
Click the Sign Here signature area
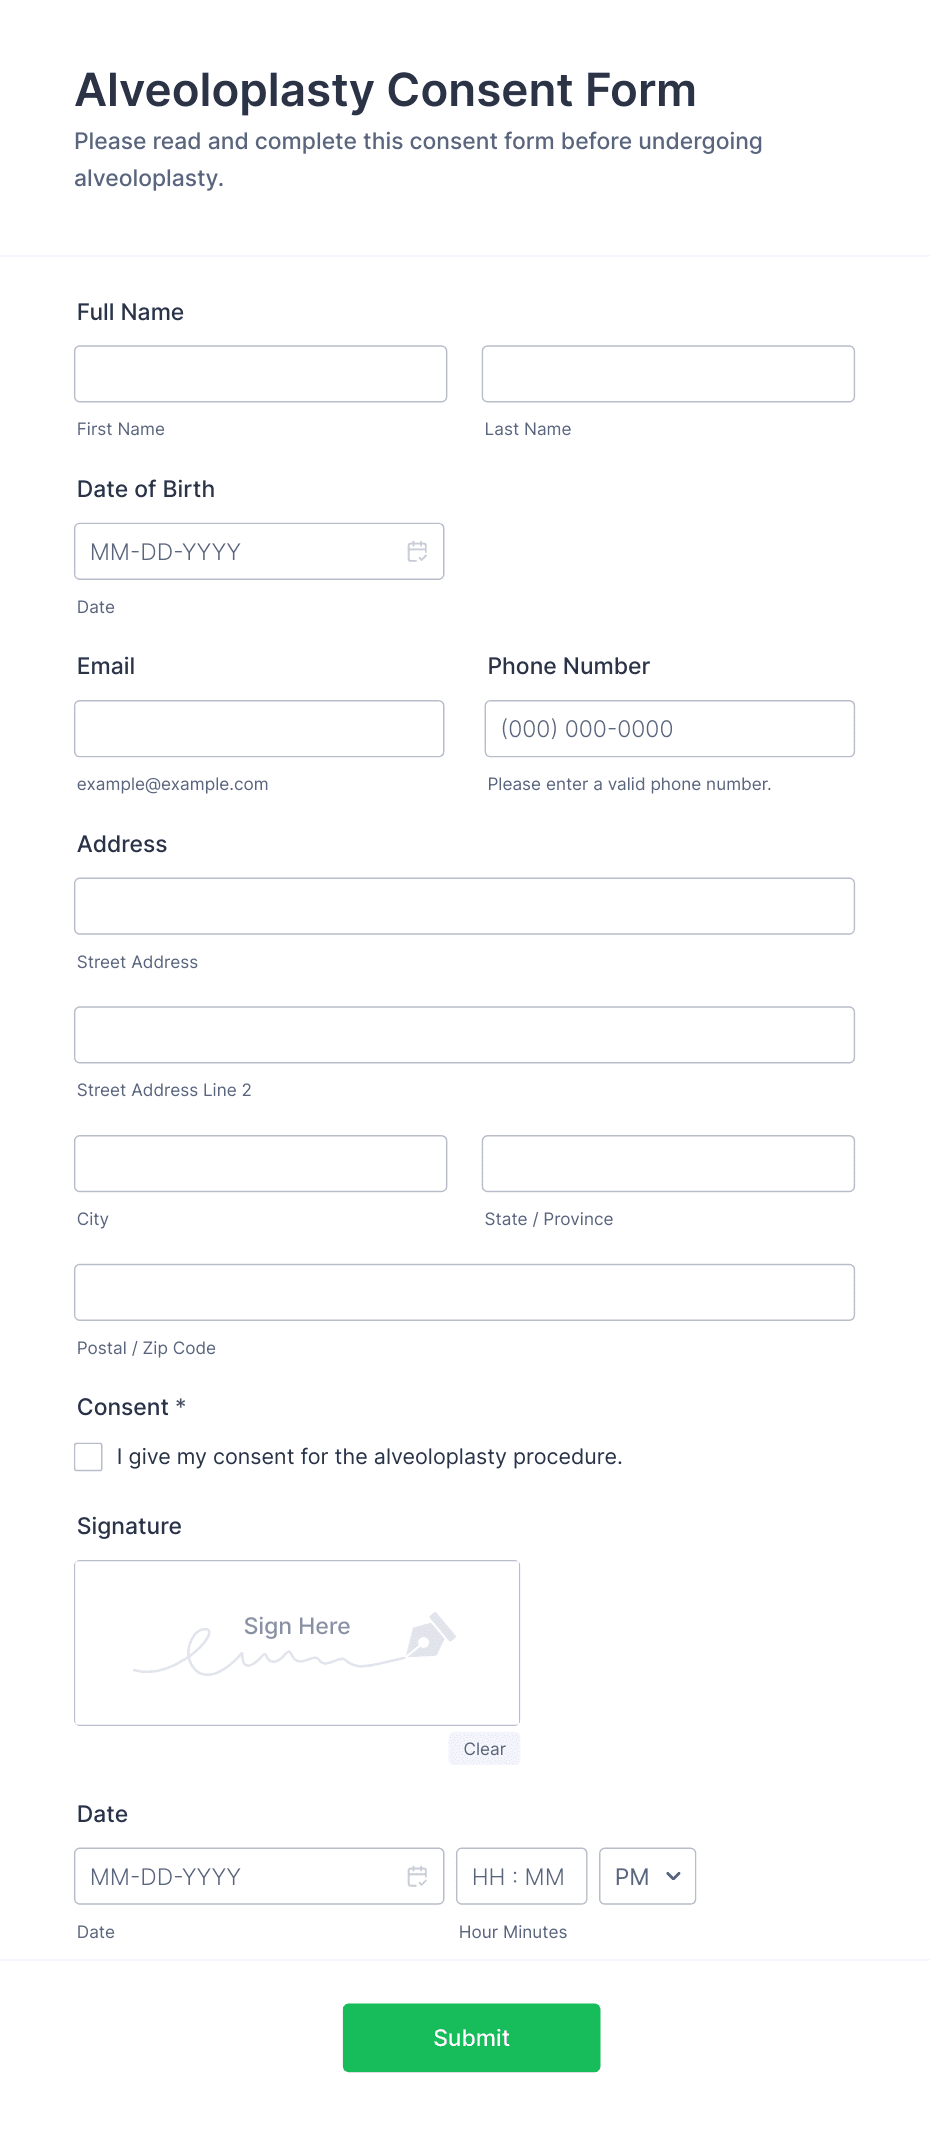pyautogui.click(x=297, y=1642)
